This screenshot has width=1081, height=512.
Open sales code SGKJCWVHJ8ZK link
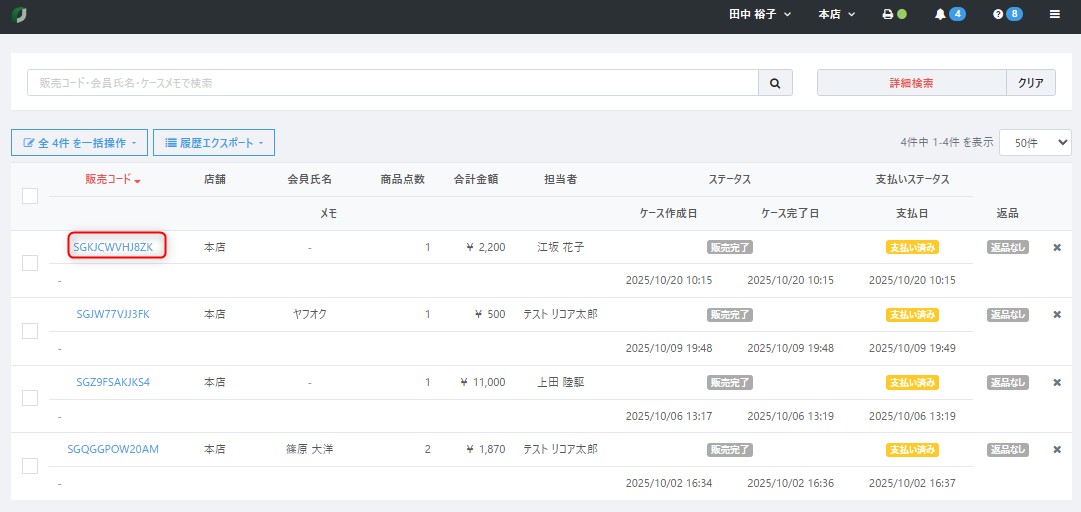coord(113,247)
